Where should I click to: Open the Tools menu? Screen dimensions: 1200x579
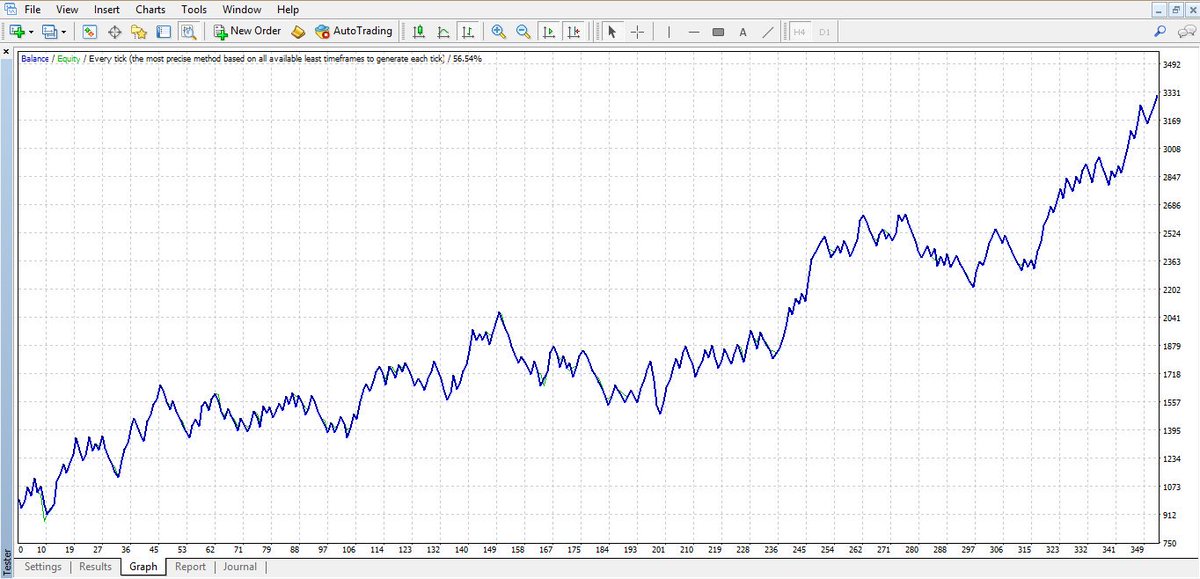coord(194,9)
